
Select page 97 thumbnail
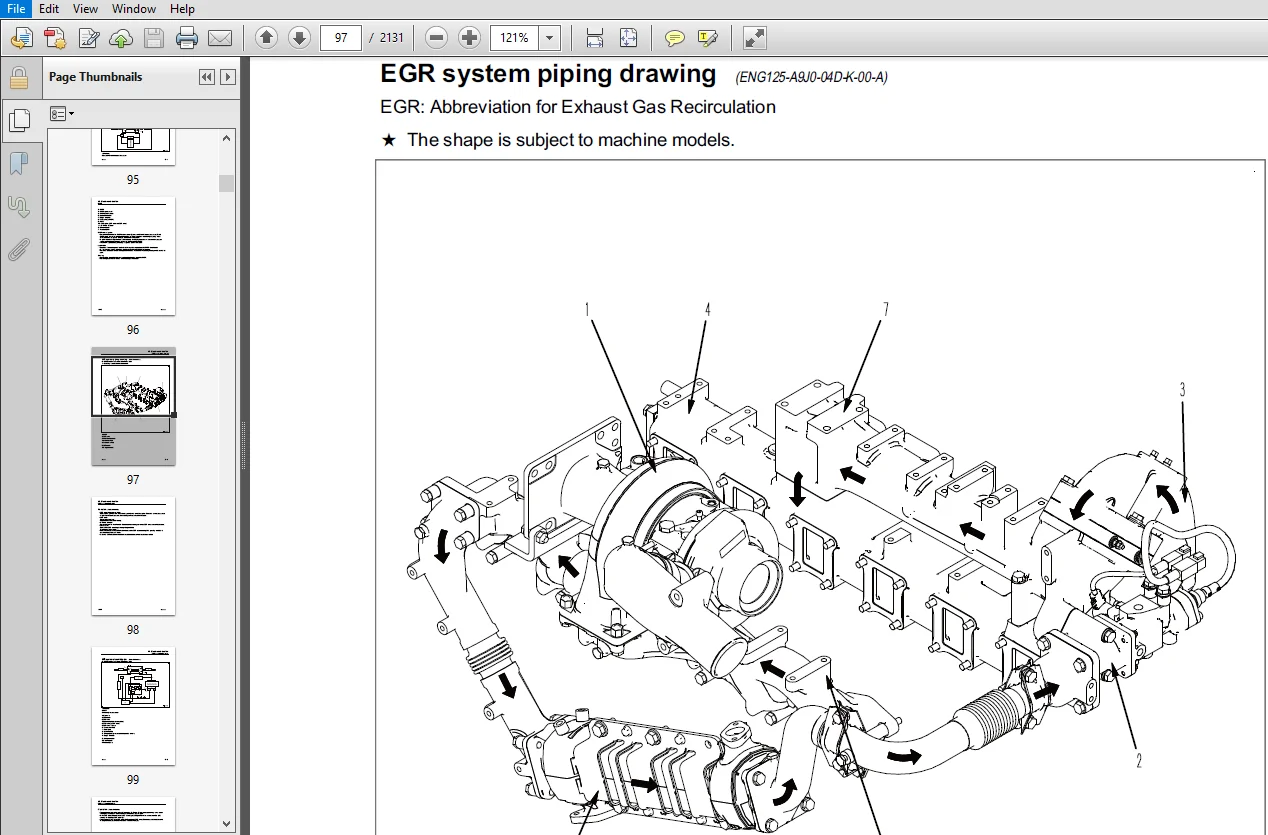pos(133,406)
